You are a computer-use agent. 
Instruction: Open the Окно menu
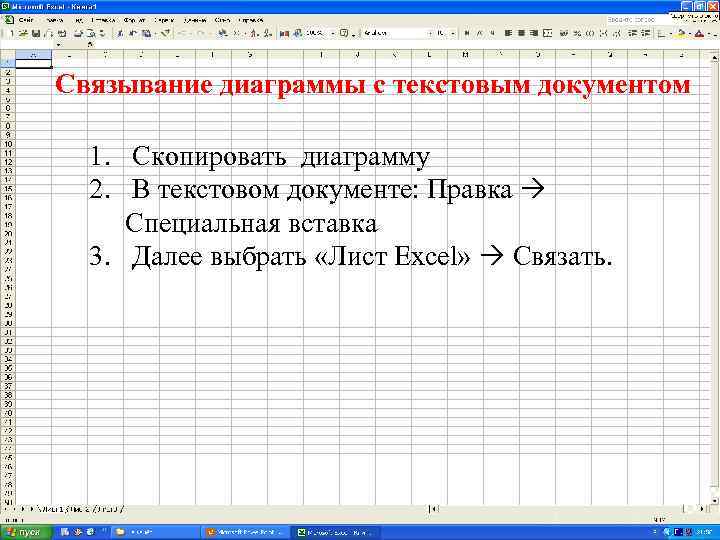[222, 20]
